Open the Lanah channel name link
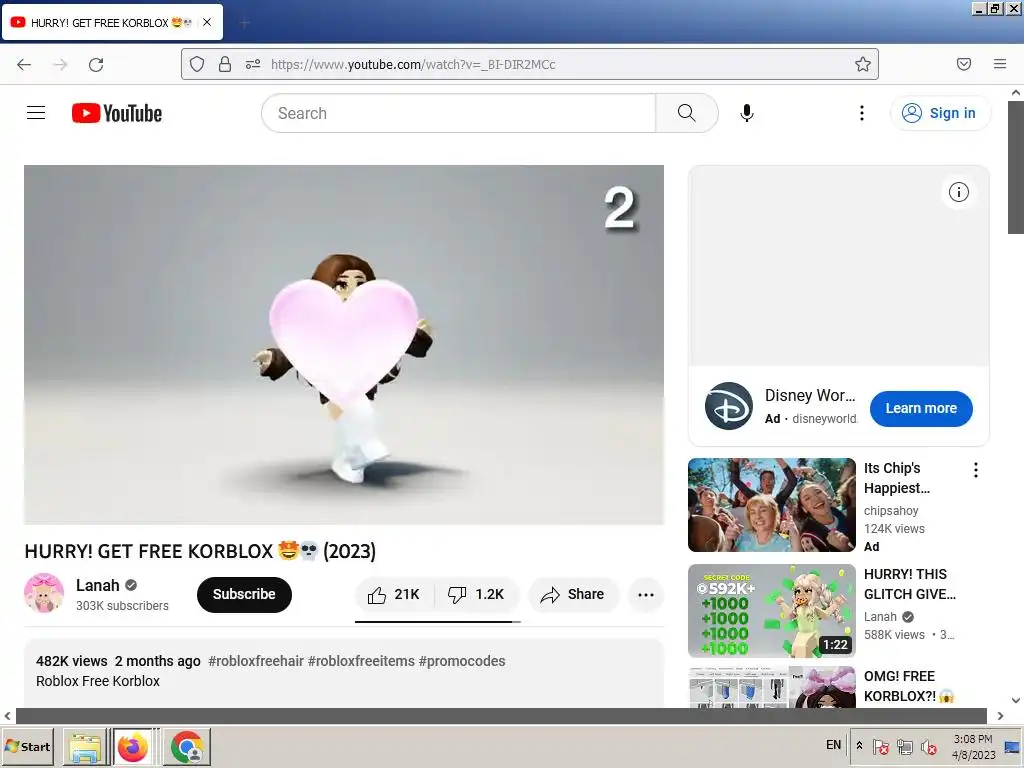This screenshot has height=768, width=1024. click(x=97, y=585)
